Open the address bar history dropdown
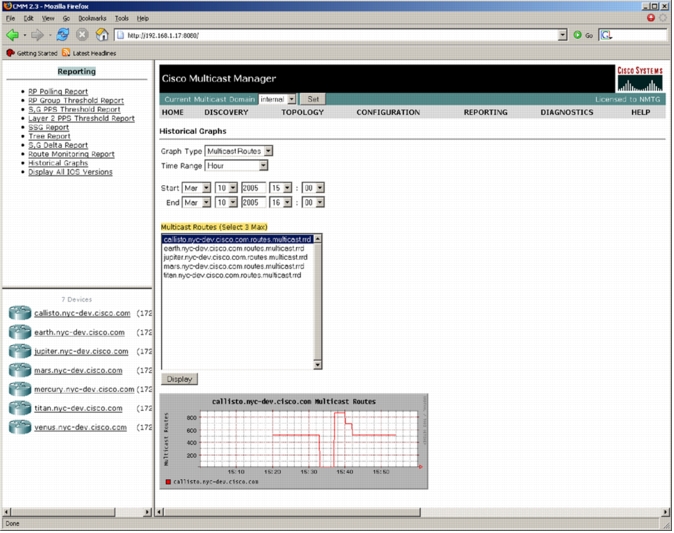Viewport: 674px width, 533px height. coord(562,35)
